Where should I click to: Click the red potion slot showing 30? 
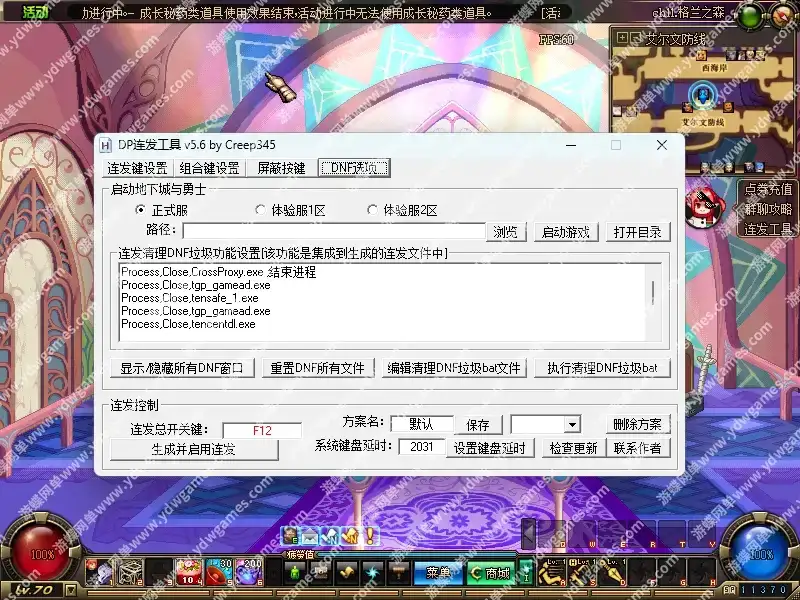coord(219,572)
